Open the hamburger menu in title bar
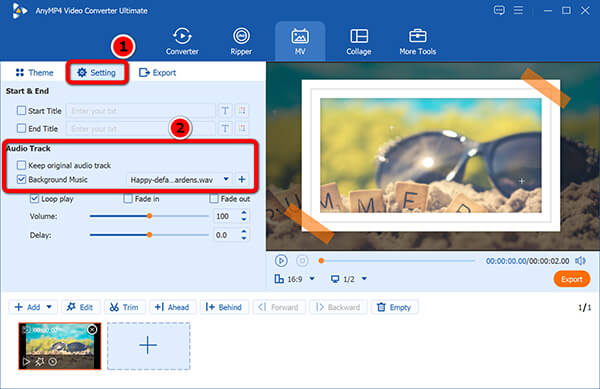Image resolution: width=600 pixels, height=389 pixels. click(x=518, y=10)
